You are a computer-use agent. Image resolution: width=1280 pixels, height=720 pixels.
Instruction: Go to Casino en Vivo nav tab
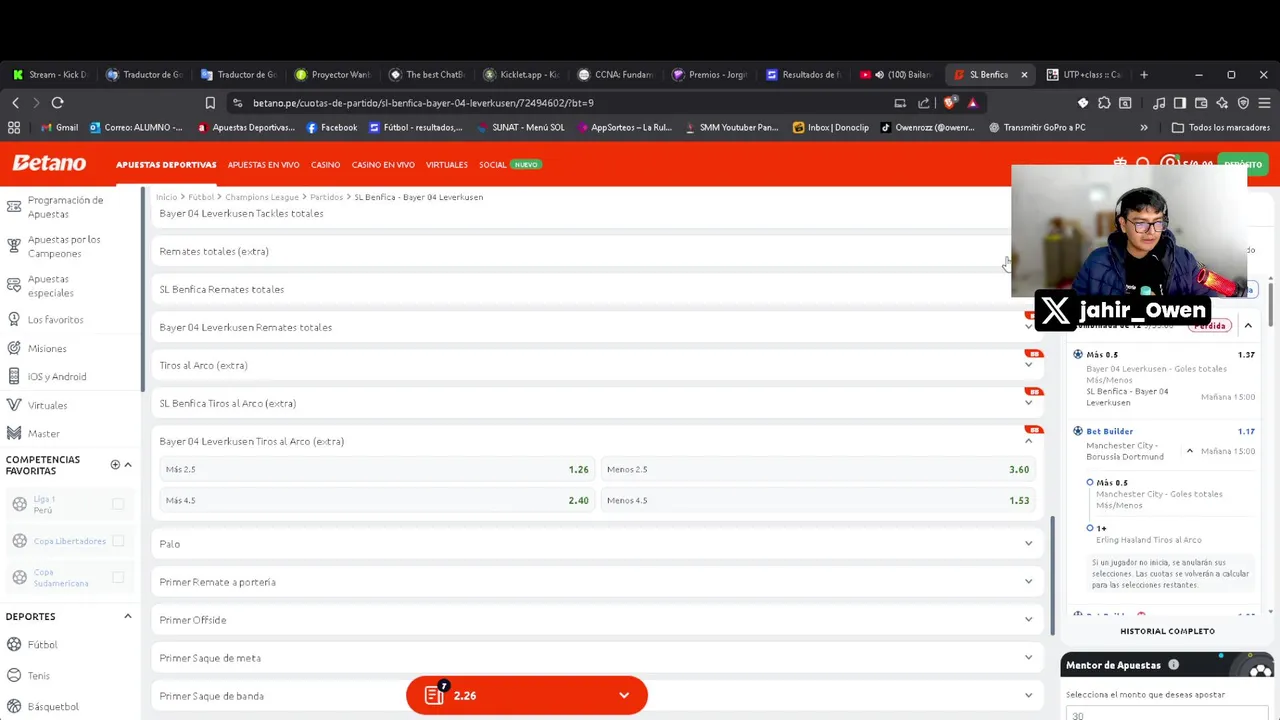pyautogui.click(x=383, y=164)
